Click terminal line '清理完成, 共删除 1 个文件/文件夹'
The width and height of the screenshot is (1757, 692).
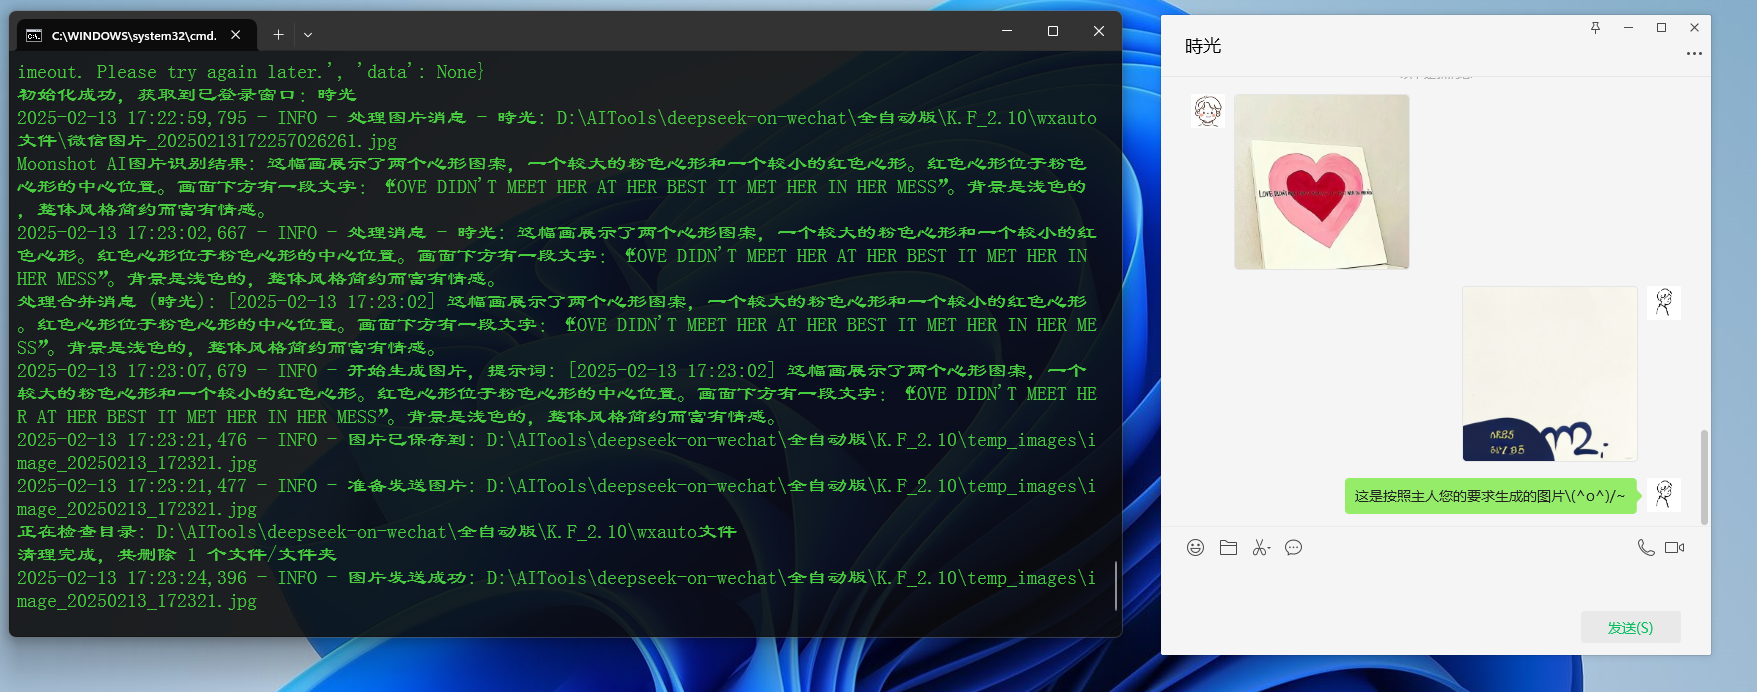(x=177, y=555)
